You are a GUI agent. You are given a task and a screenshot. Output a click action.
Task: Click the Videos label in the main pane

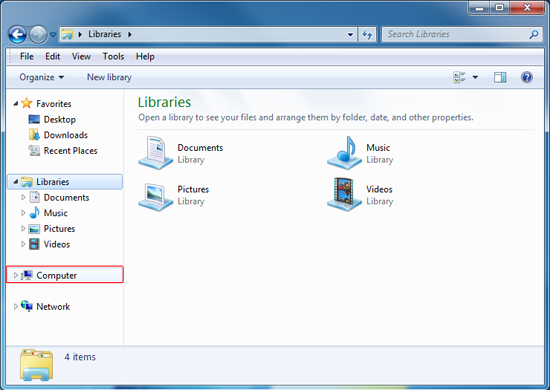(379, 189)
